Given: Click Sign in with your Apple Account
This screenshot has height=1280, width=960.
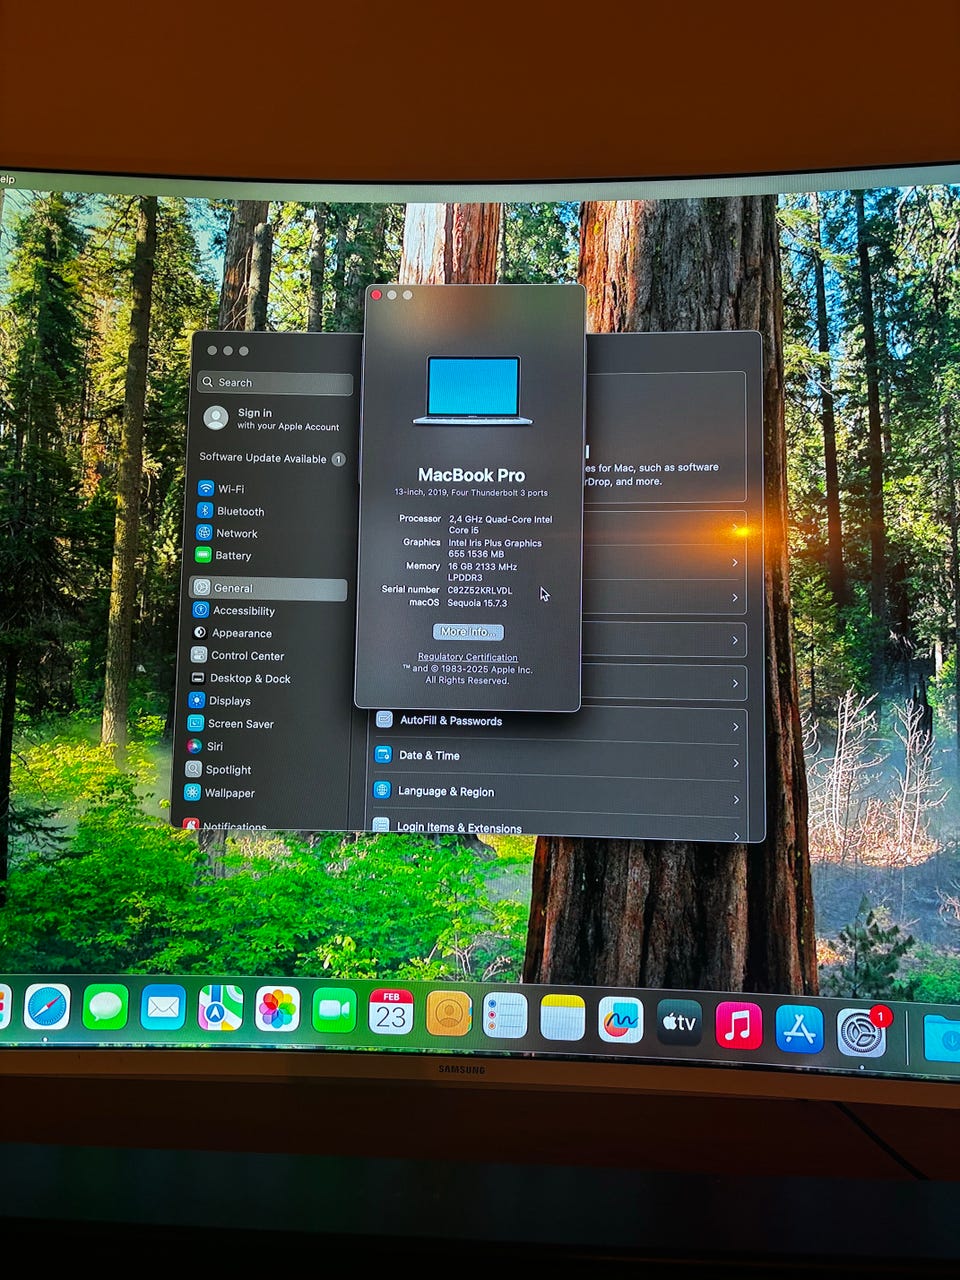Looking at the screenshot, I should coord(272,419).
